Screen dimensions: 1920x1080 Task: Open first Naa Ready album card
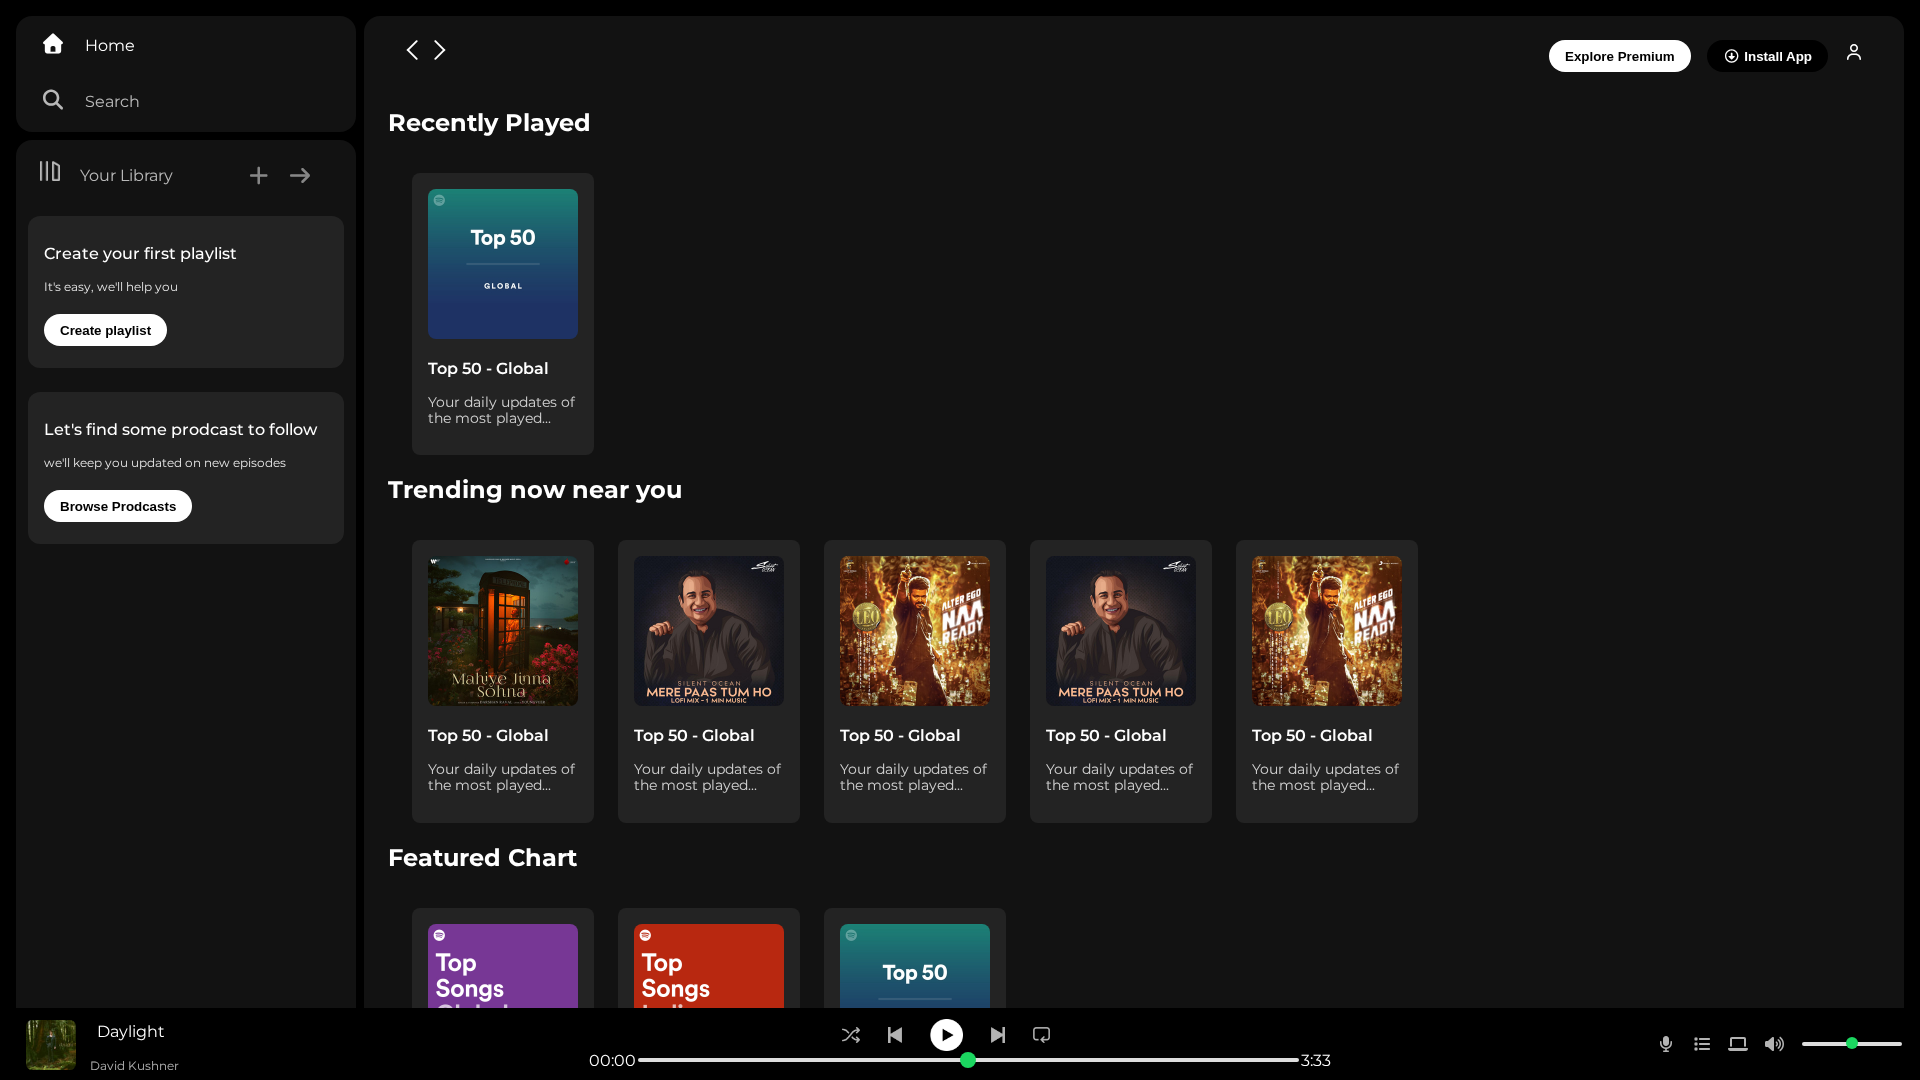click(915, 681)
